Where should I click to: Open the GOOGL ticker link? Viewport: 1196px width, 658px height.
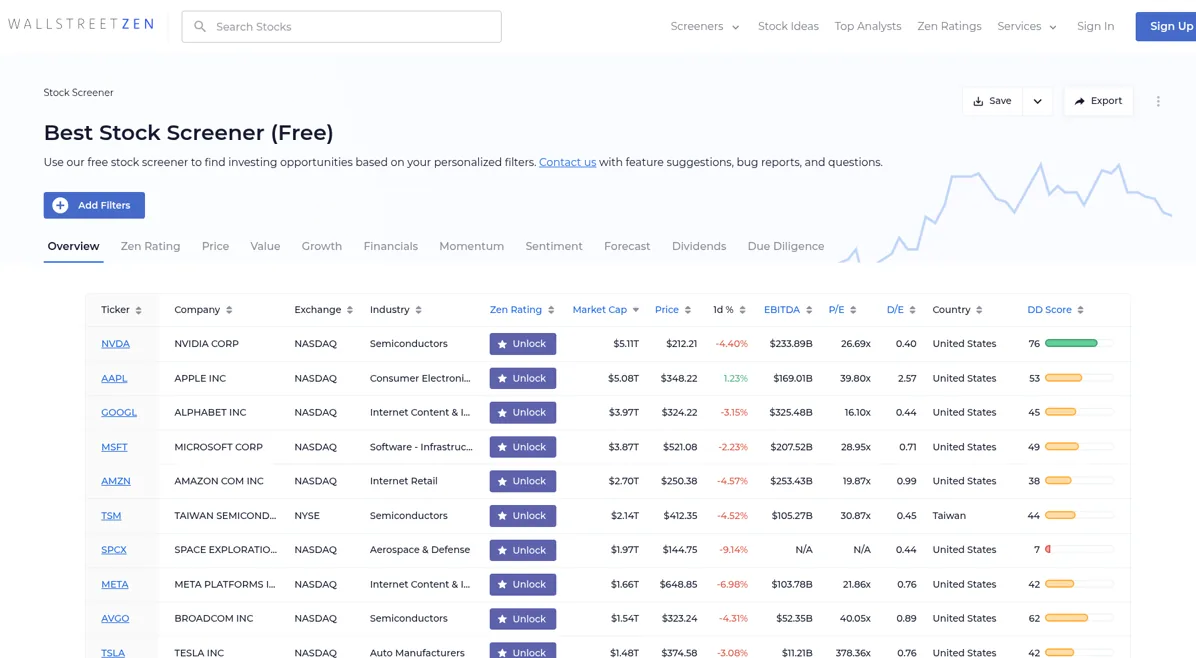tap(119, 412)
